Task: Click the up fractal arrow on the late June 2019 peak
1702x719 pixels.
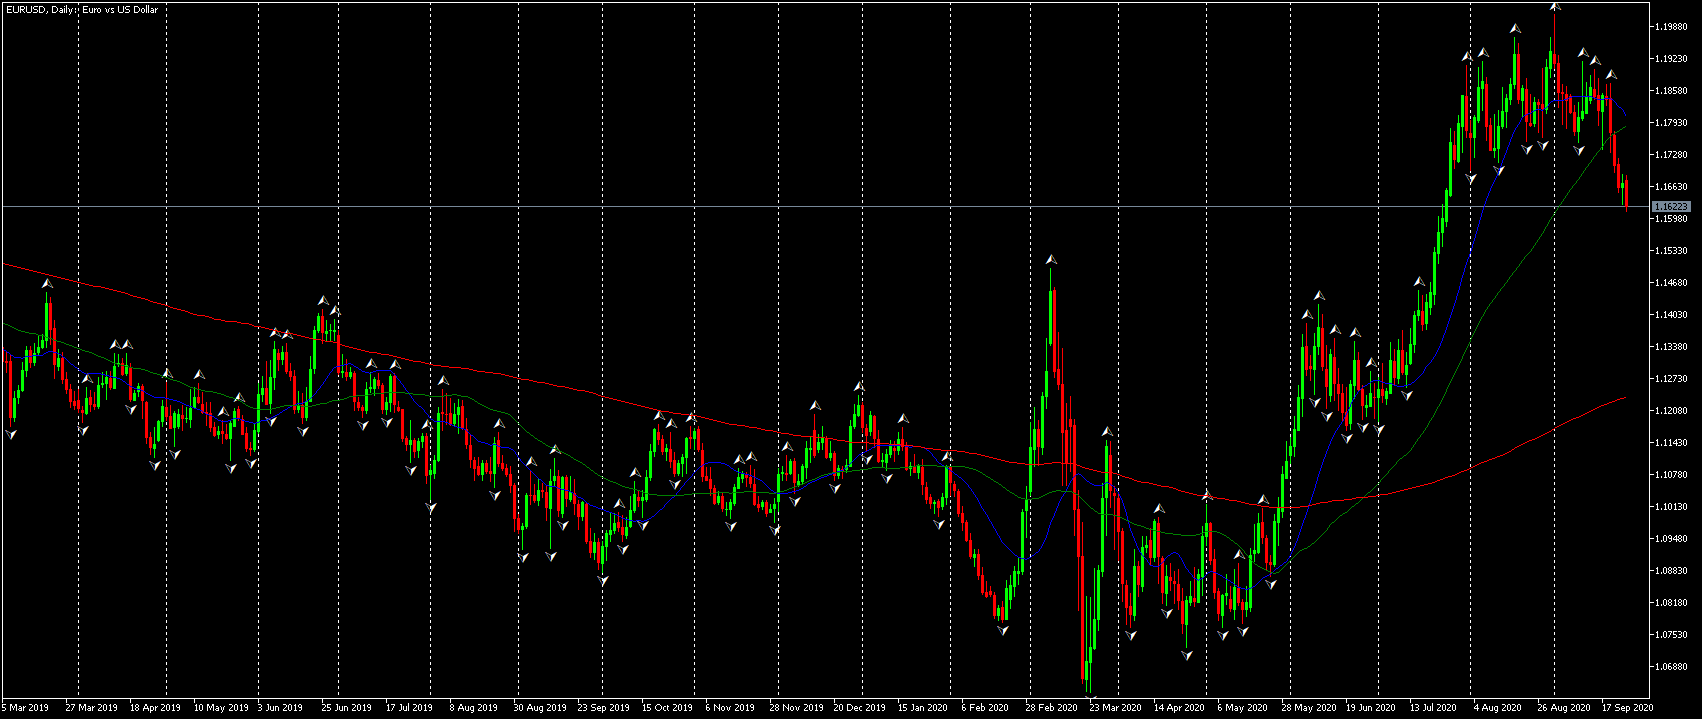Action: point(323,300)
